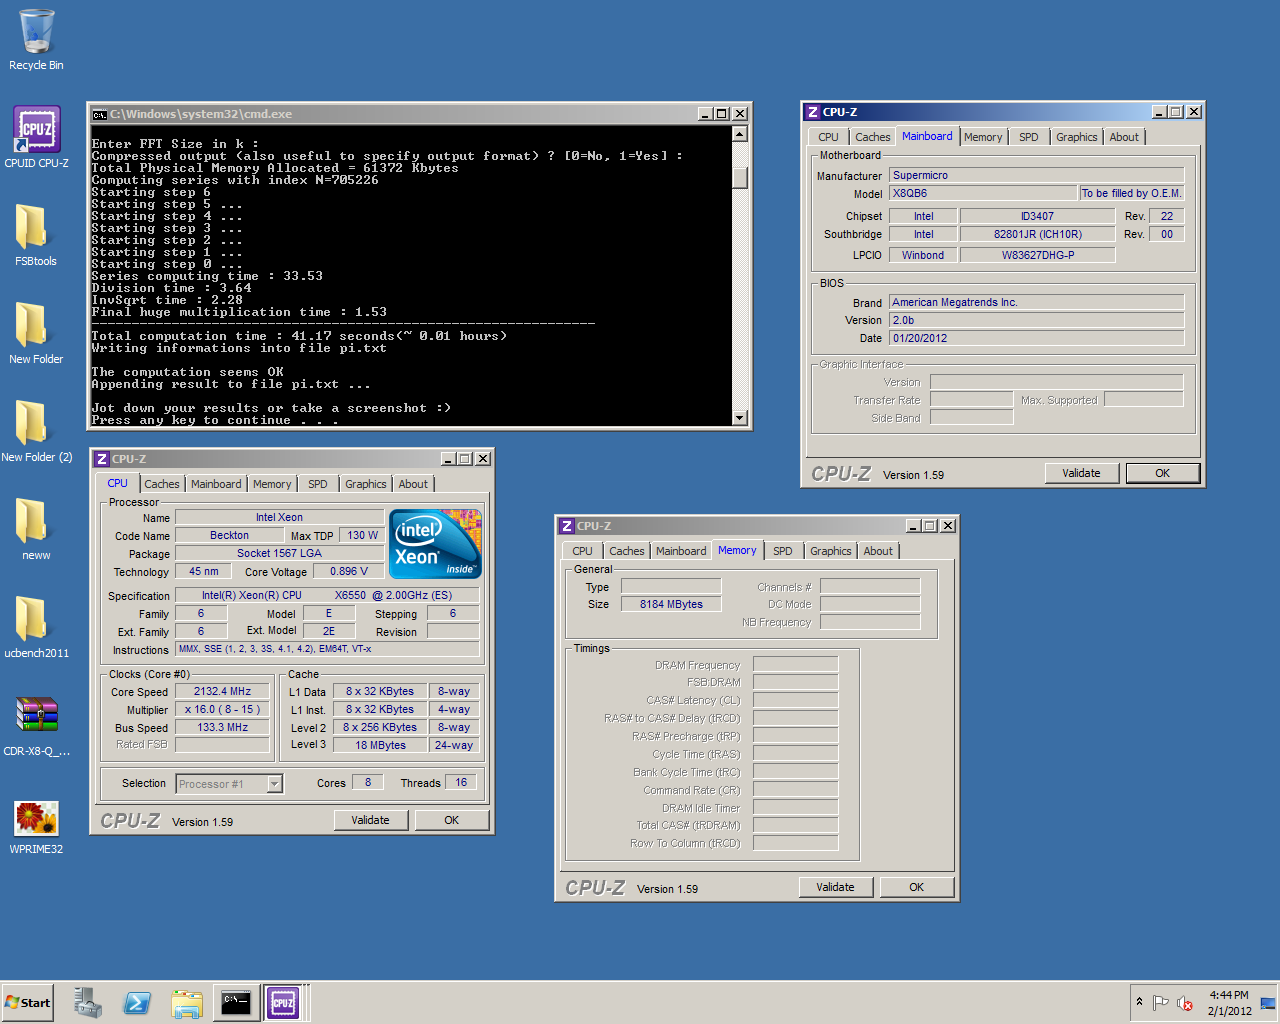Click the Memory Size 8184 MBytes field

pyautogui.click(x=671, y=604)
